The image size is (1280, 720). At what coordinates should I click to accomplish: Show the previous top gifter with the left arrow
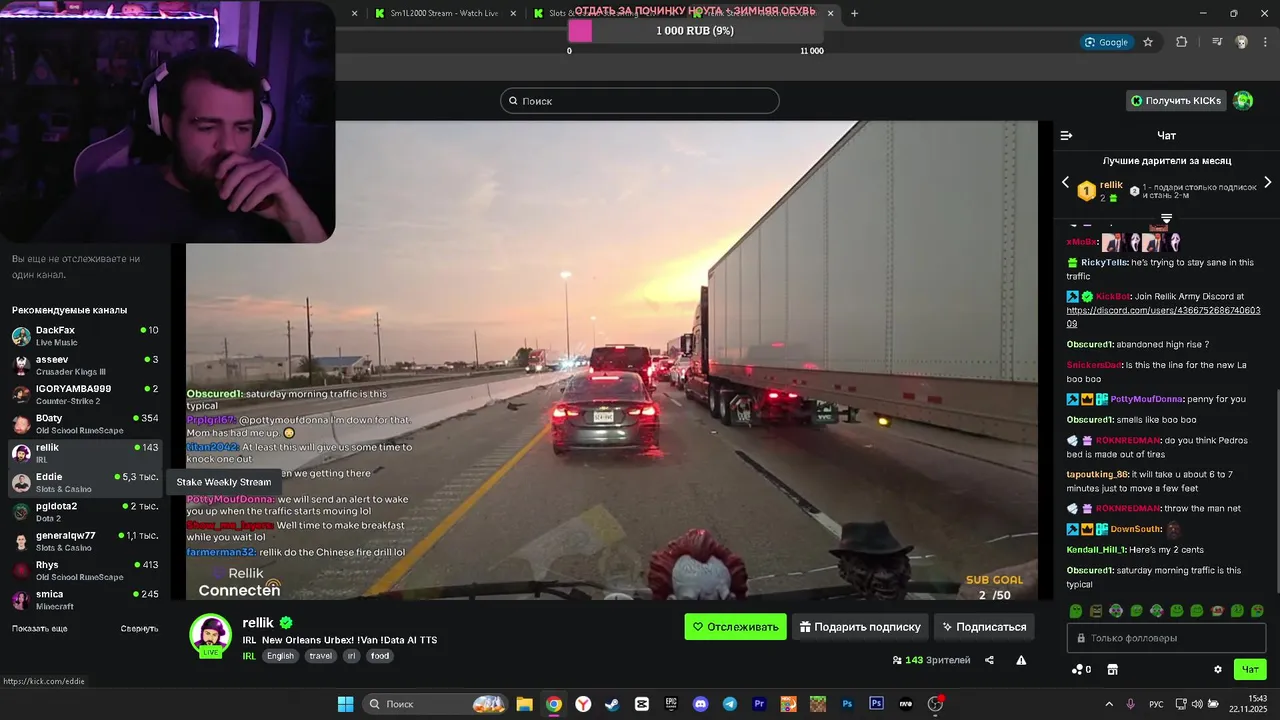coord(1065,182)
